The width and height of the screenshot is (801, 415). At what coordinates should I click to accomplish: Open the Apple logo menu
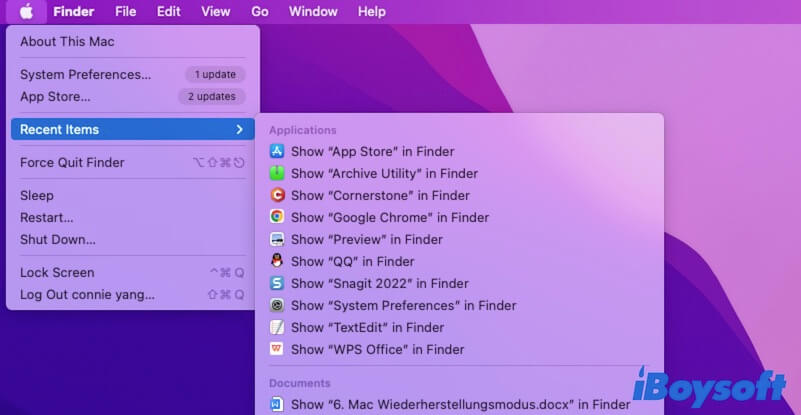click(x=27, y=11)
